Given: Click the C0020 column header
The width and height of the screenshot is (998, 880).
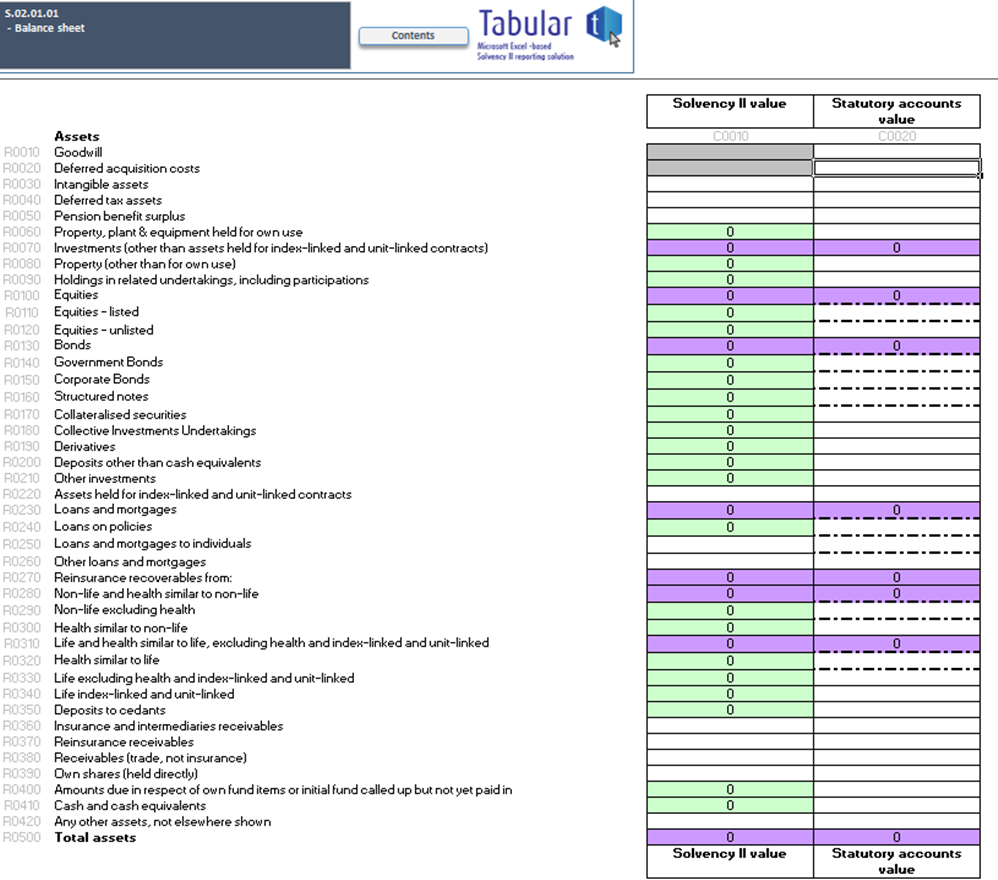Looking at the screenshot, I should click(895, 136).
